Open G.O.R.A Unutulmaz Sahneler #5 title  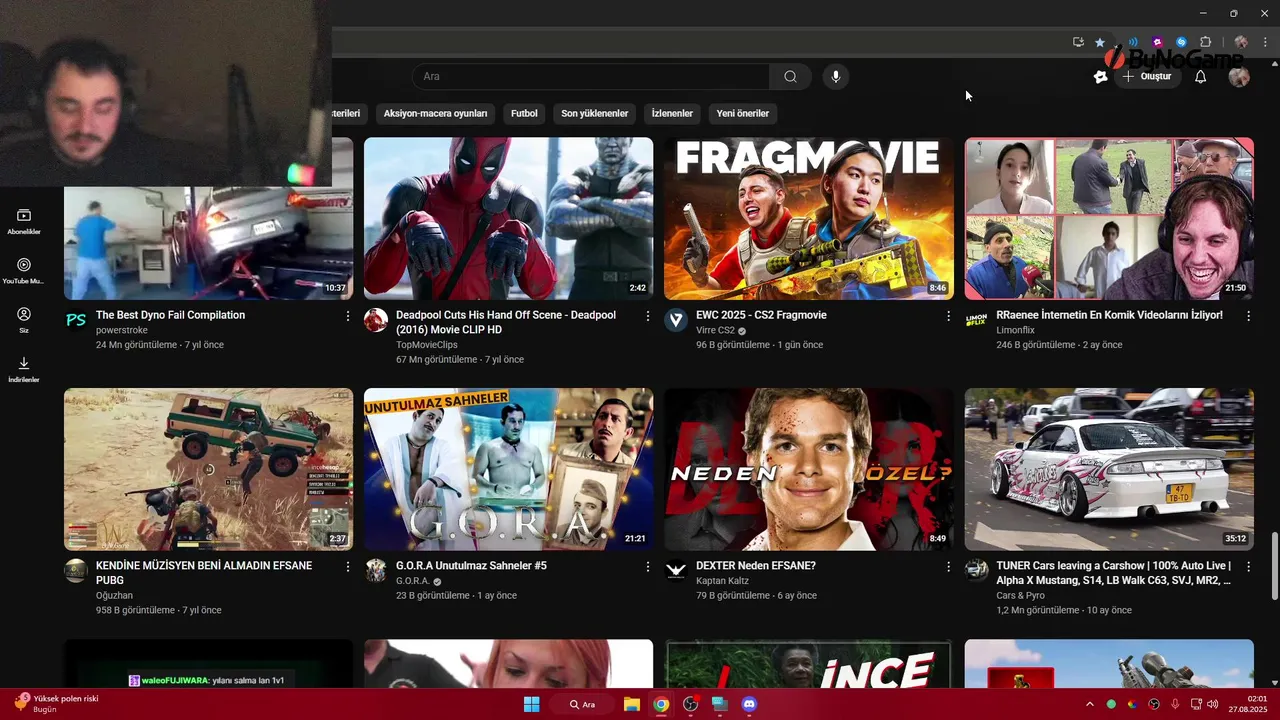tap(471, 566)
